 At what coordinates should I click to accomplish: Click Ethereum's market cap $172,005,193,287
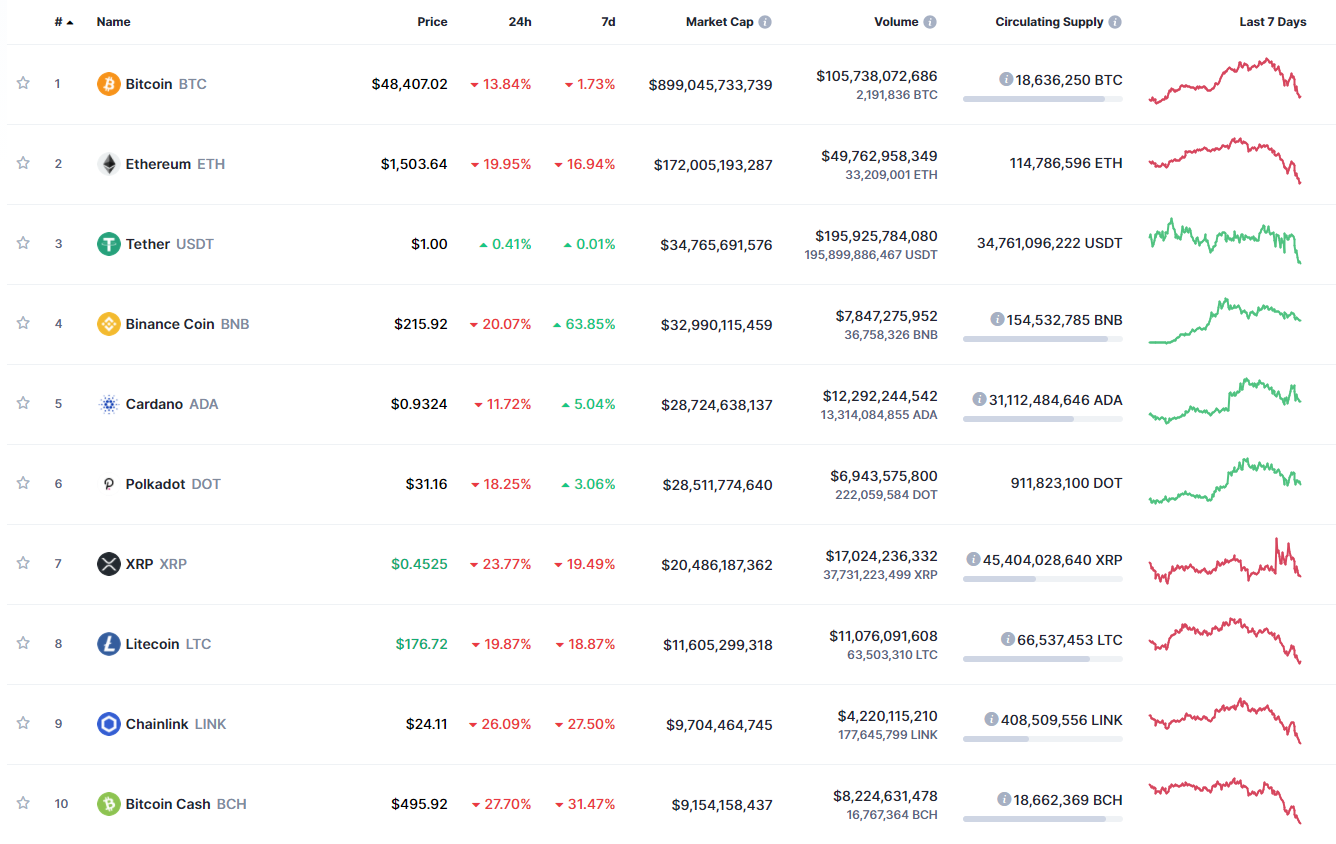(x=714, y=165)
